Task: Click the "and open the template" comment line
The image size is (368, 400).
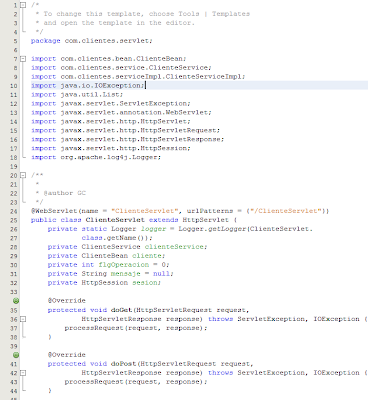Action: pos(115,23)
